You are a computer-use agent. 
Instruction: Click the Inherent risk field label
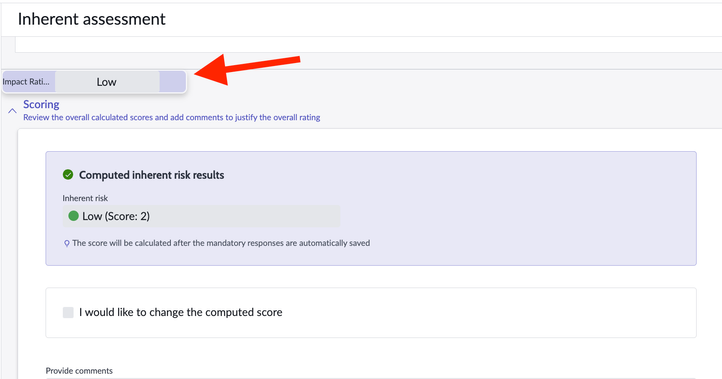85,198
